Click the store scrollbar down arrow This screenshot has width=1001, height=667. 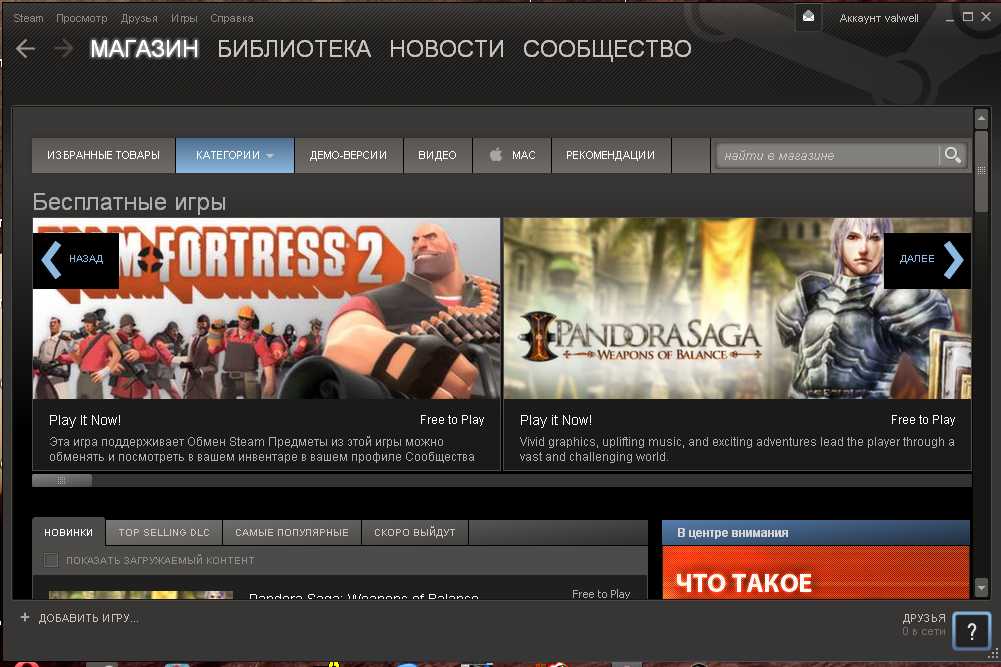coord(981,587)
